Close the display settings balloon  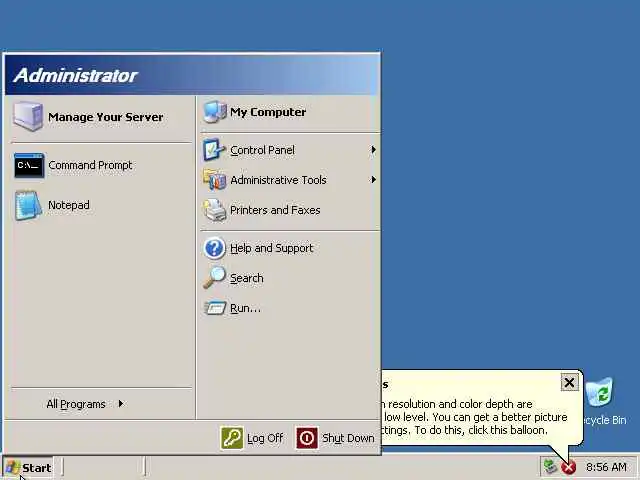coord(569,382)
